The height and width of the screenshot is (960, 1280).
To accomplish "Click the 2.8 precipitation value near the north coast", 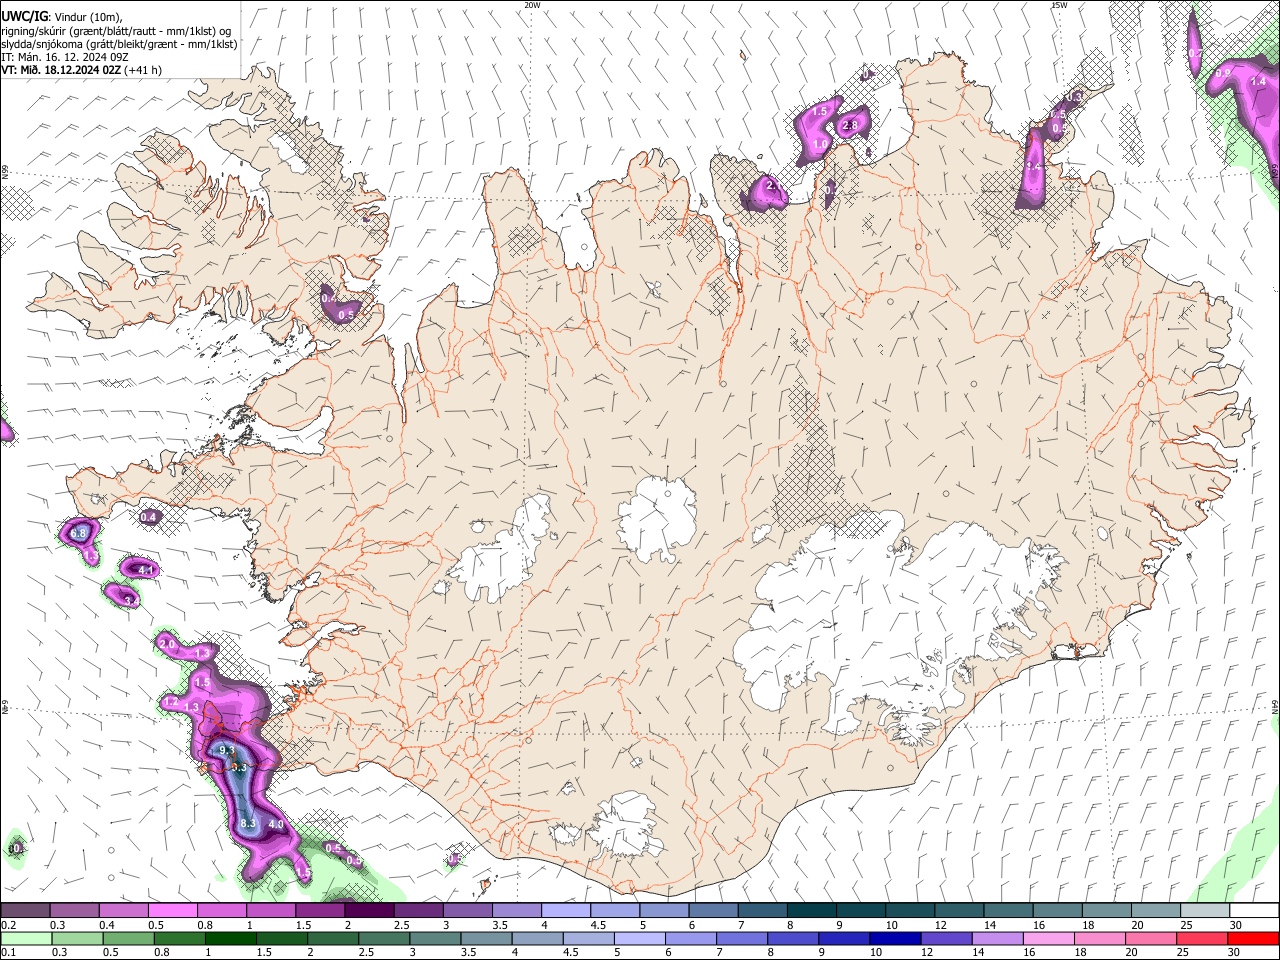I will (x=851, y=126).
